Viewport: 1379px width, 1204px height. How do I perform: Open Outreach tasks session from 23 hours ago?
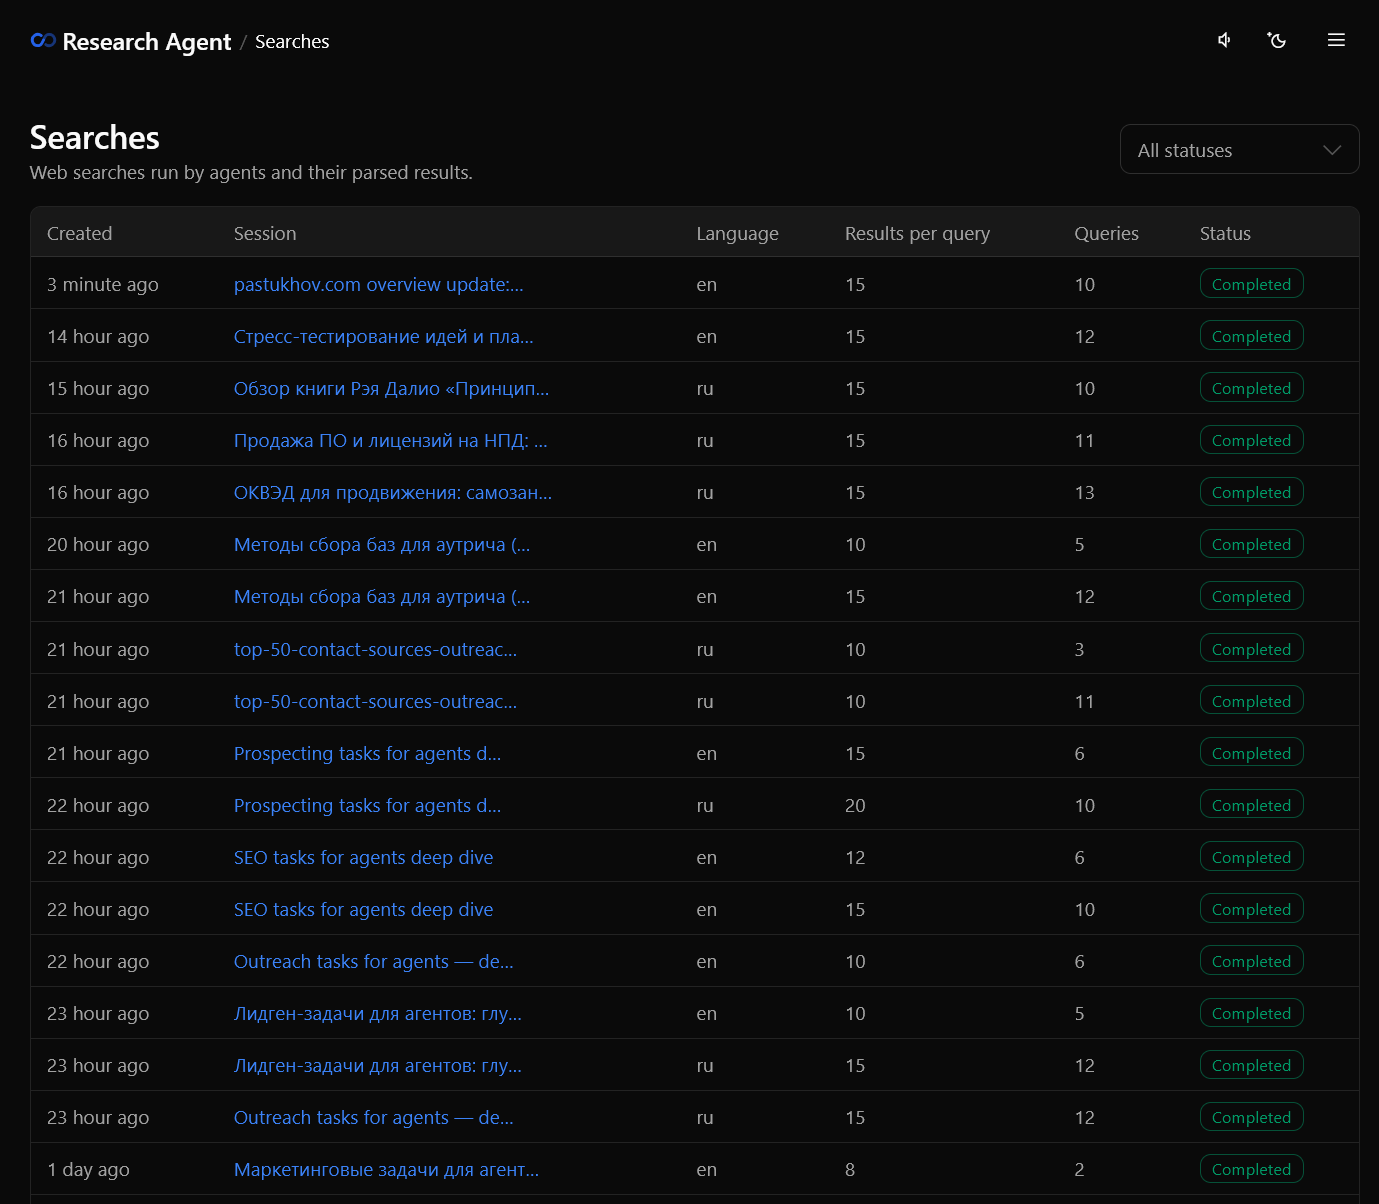[374, 1118]
